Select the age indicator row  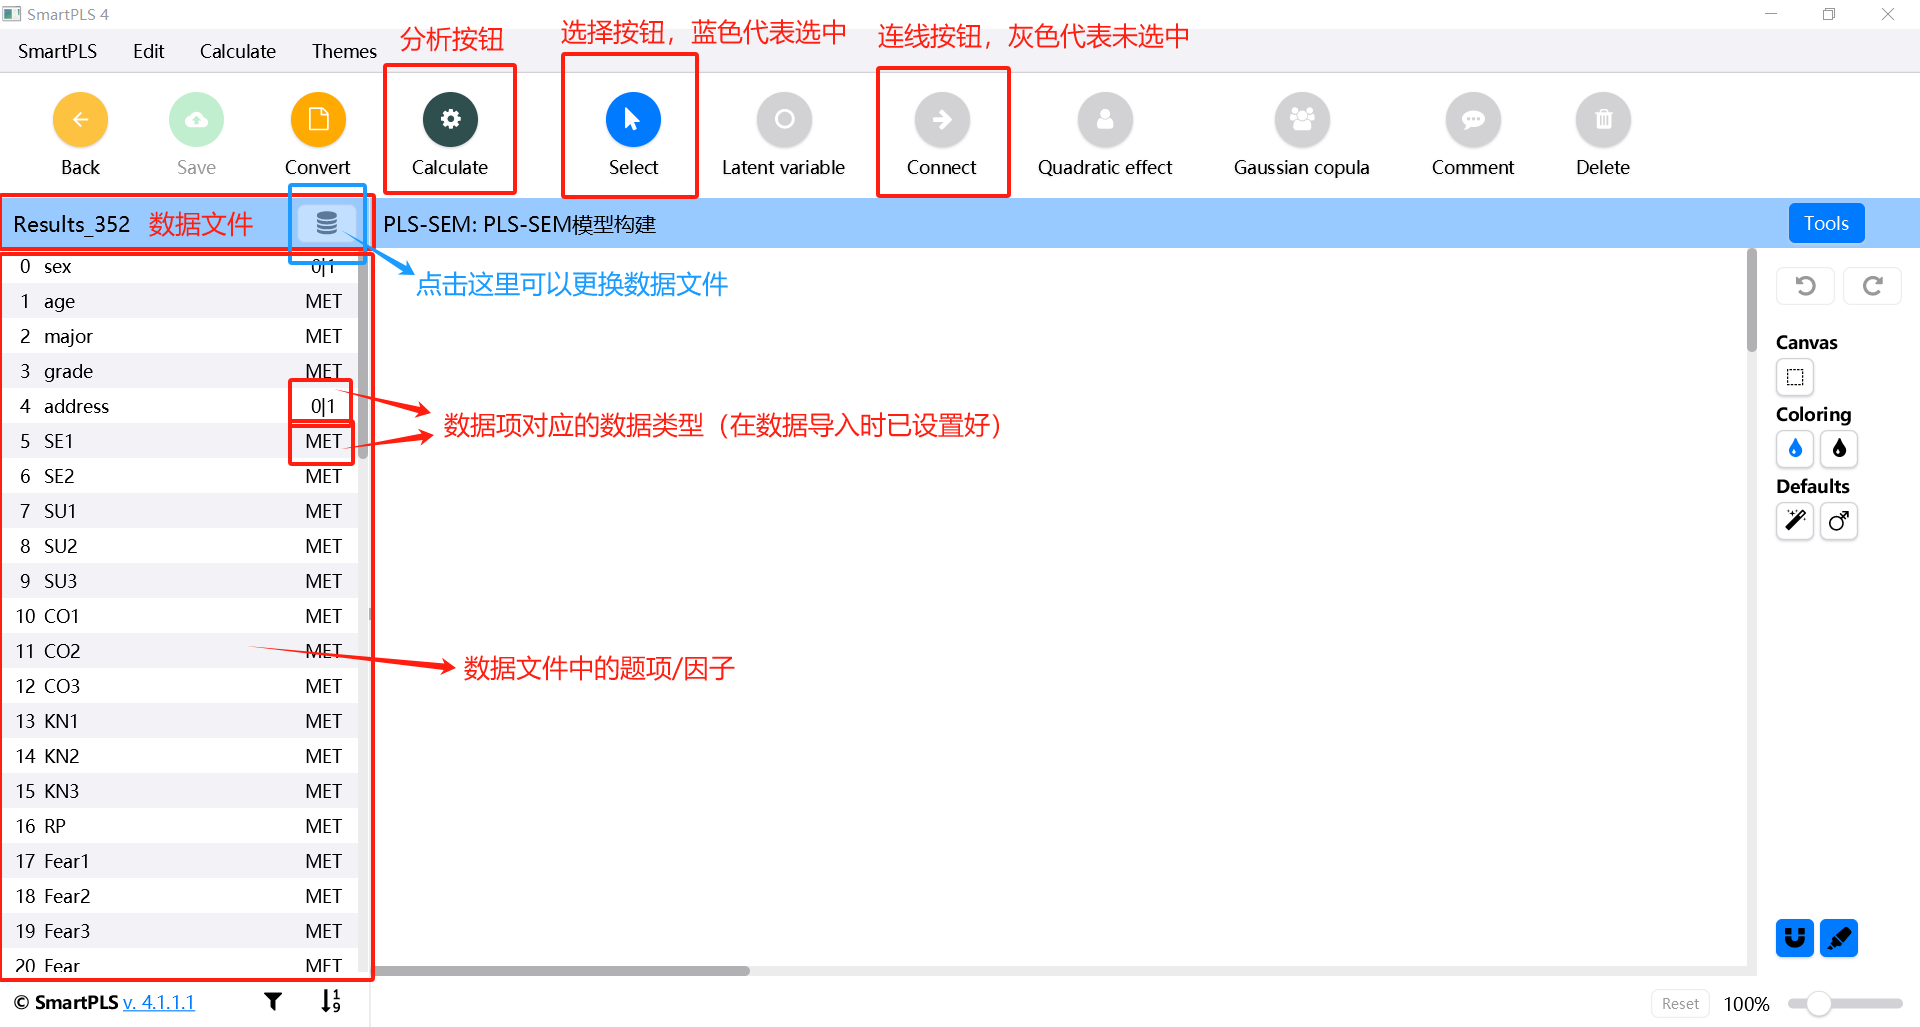pyautogui.click(x=180, y=301)
